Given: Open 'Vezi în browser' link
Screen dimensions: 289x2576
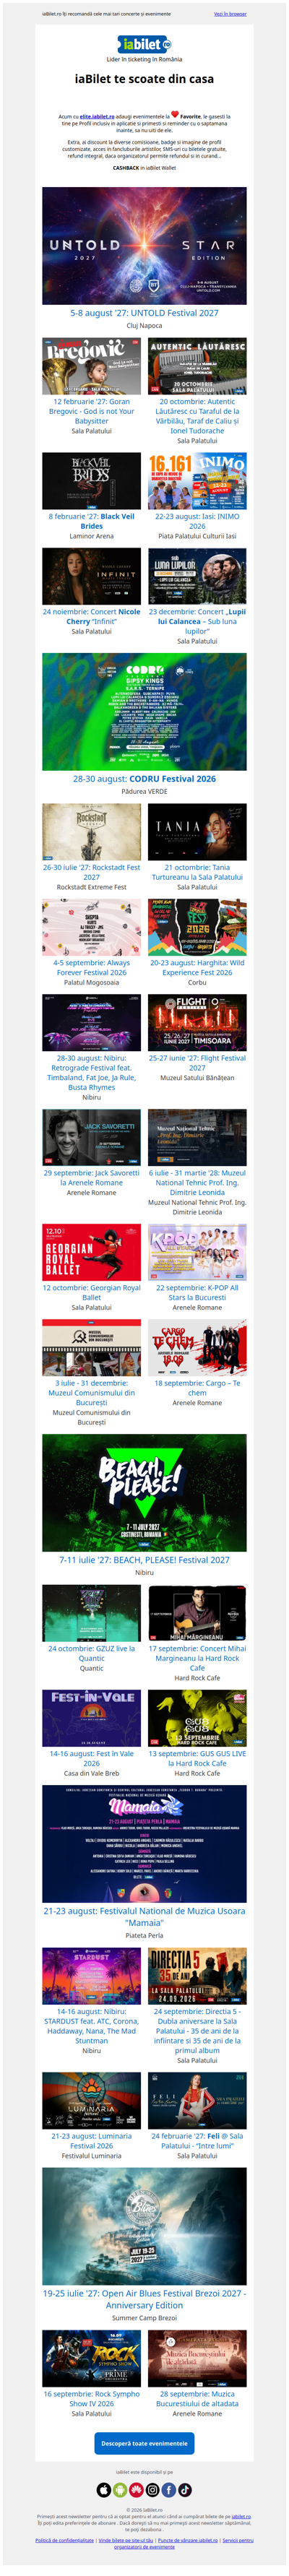Looking at the screenshot, I should [230, 14].
